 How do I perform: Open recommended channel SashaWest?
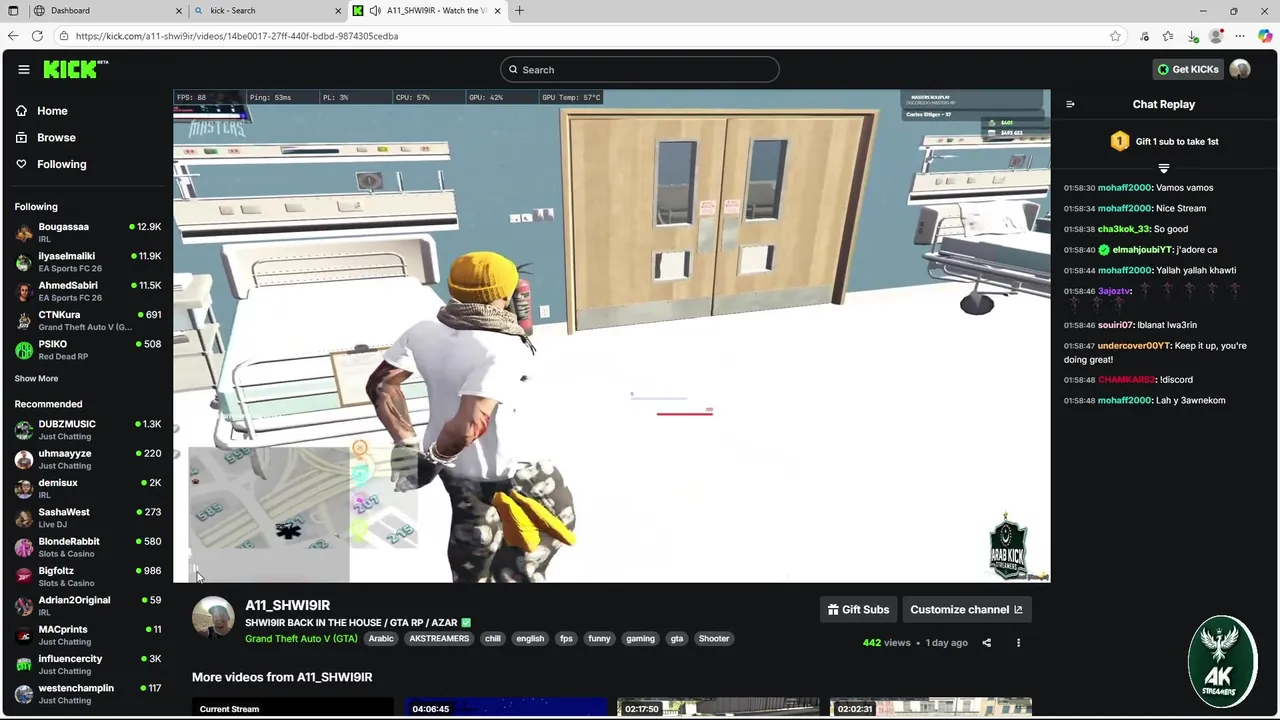(x=87, y=518)
